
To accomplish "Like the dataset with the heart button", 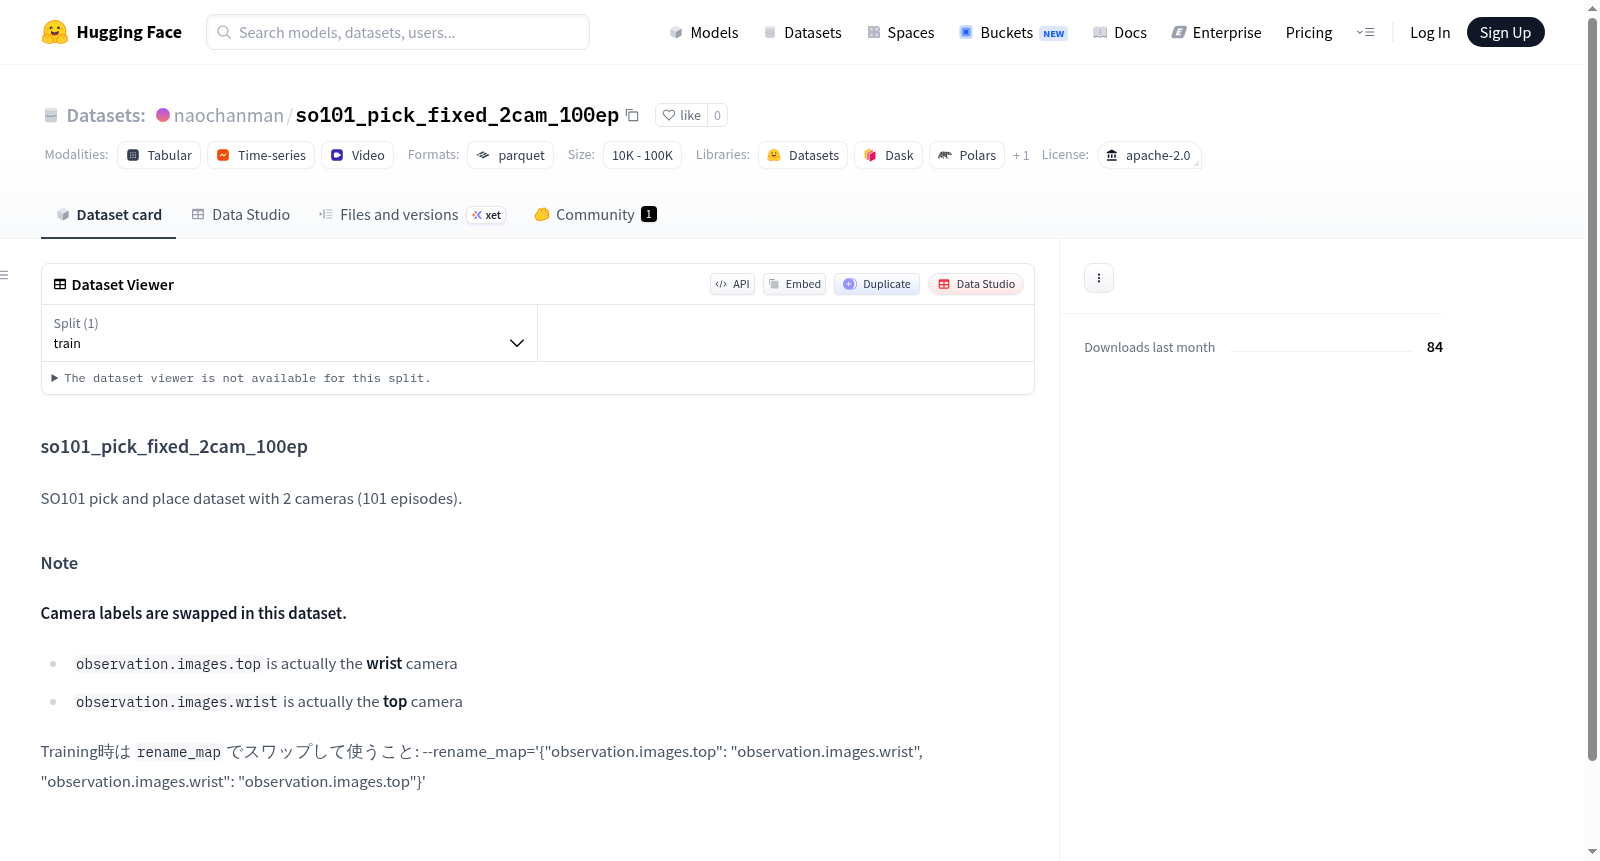I will pos(682,115).
